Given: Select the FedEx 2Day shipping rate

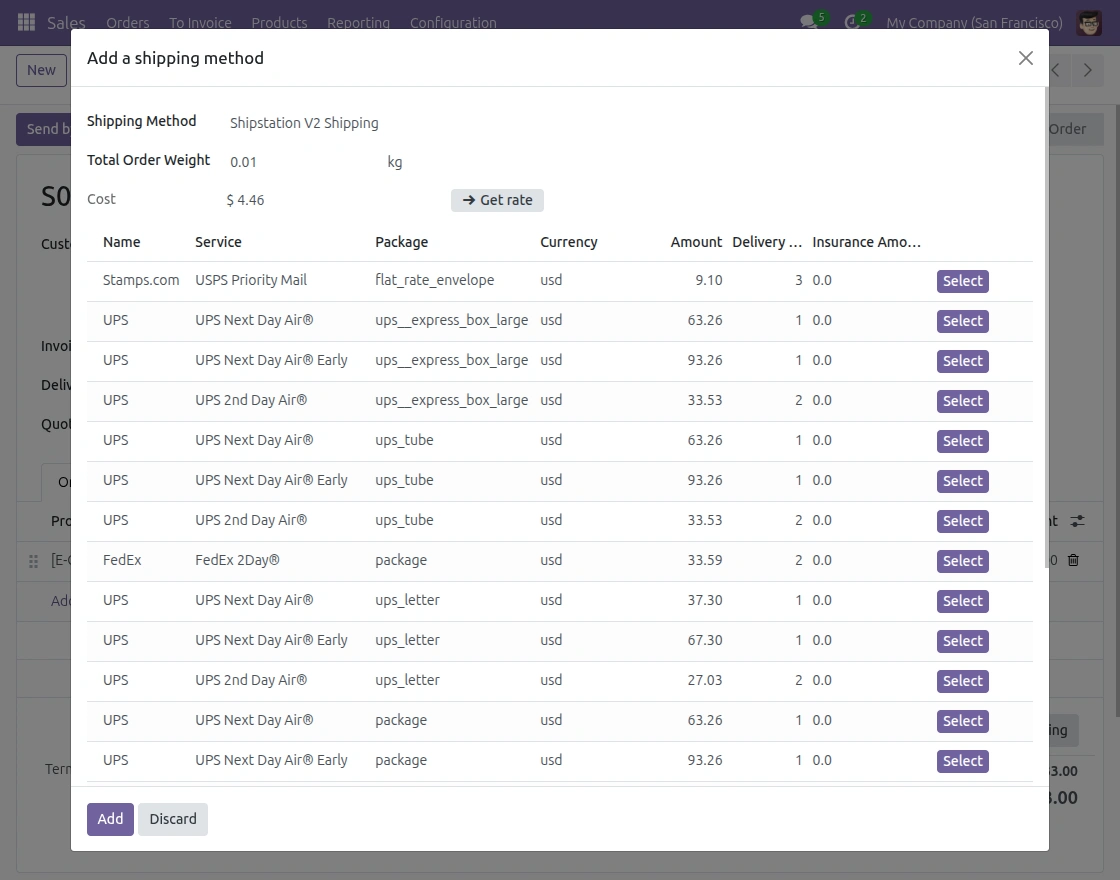Looking at the screenshot, I should pyautogui.click(x=962, y=561).
